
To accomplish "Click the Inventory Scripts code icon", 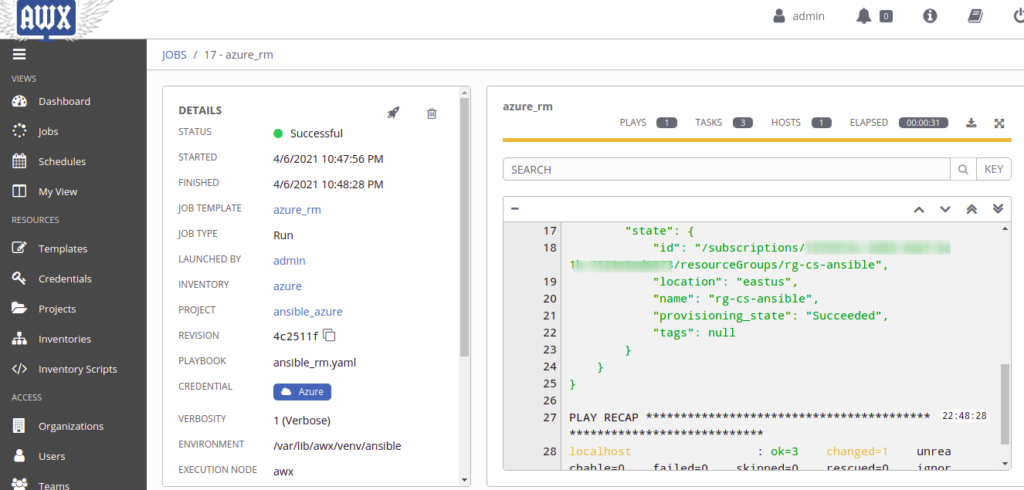I will 20,368.
